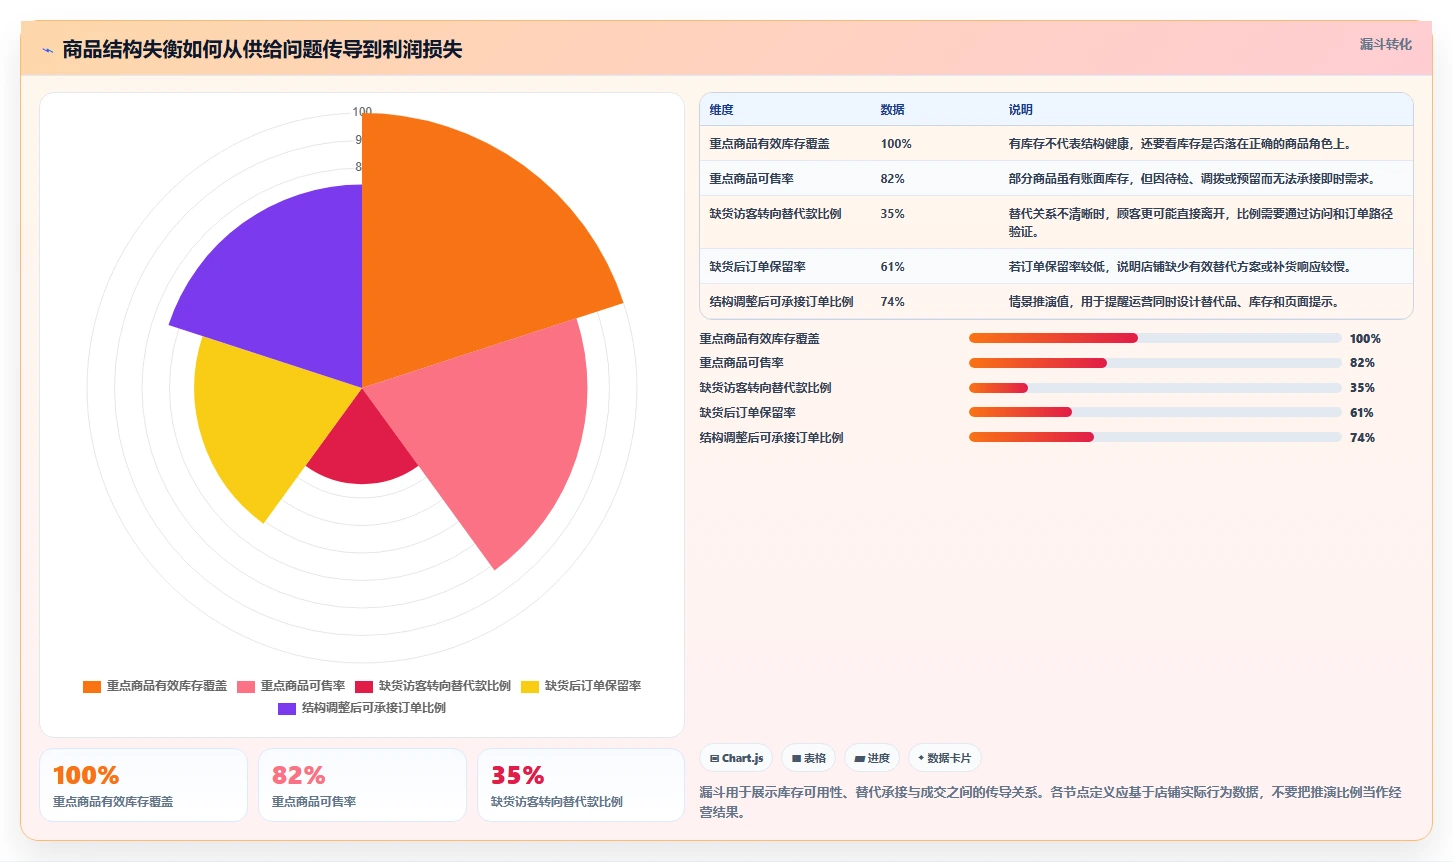
Task: Click the 82% data card
Action: click(362, 785)
